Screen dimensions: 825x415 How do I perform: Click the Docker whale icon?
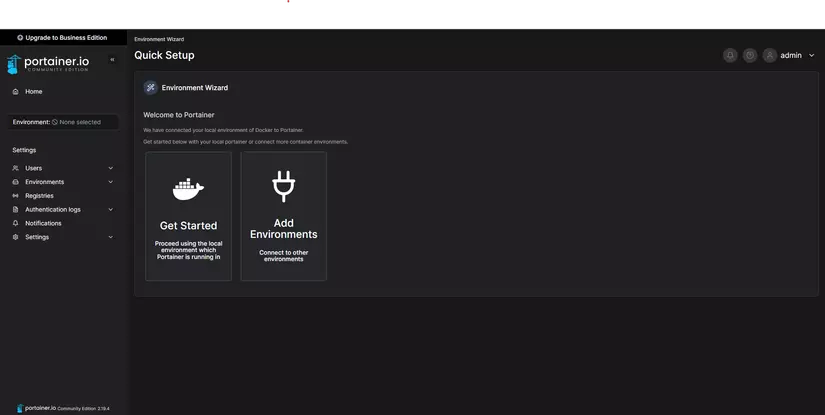click(188, 188)
